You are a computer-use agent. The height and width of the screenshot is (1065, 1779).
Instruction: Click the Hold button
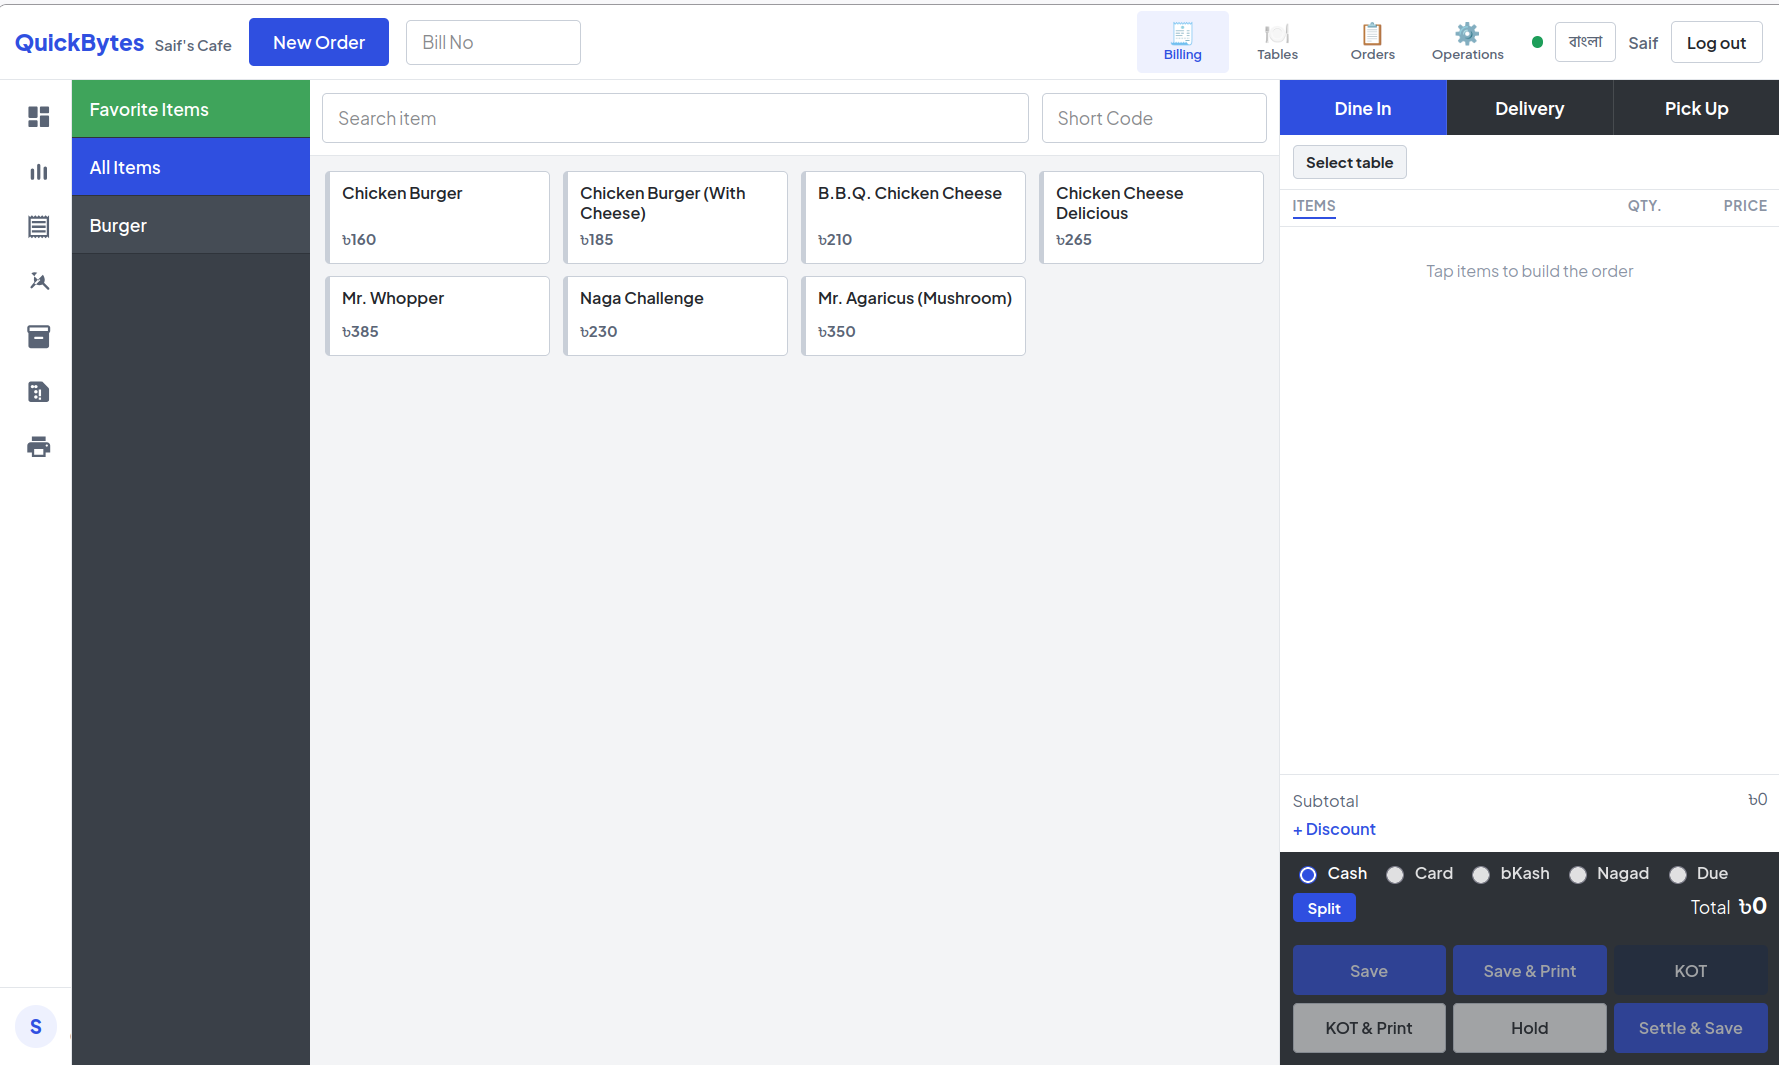(x=1529, y=1028)
